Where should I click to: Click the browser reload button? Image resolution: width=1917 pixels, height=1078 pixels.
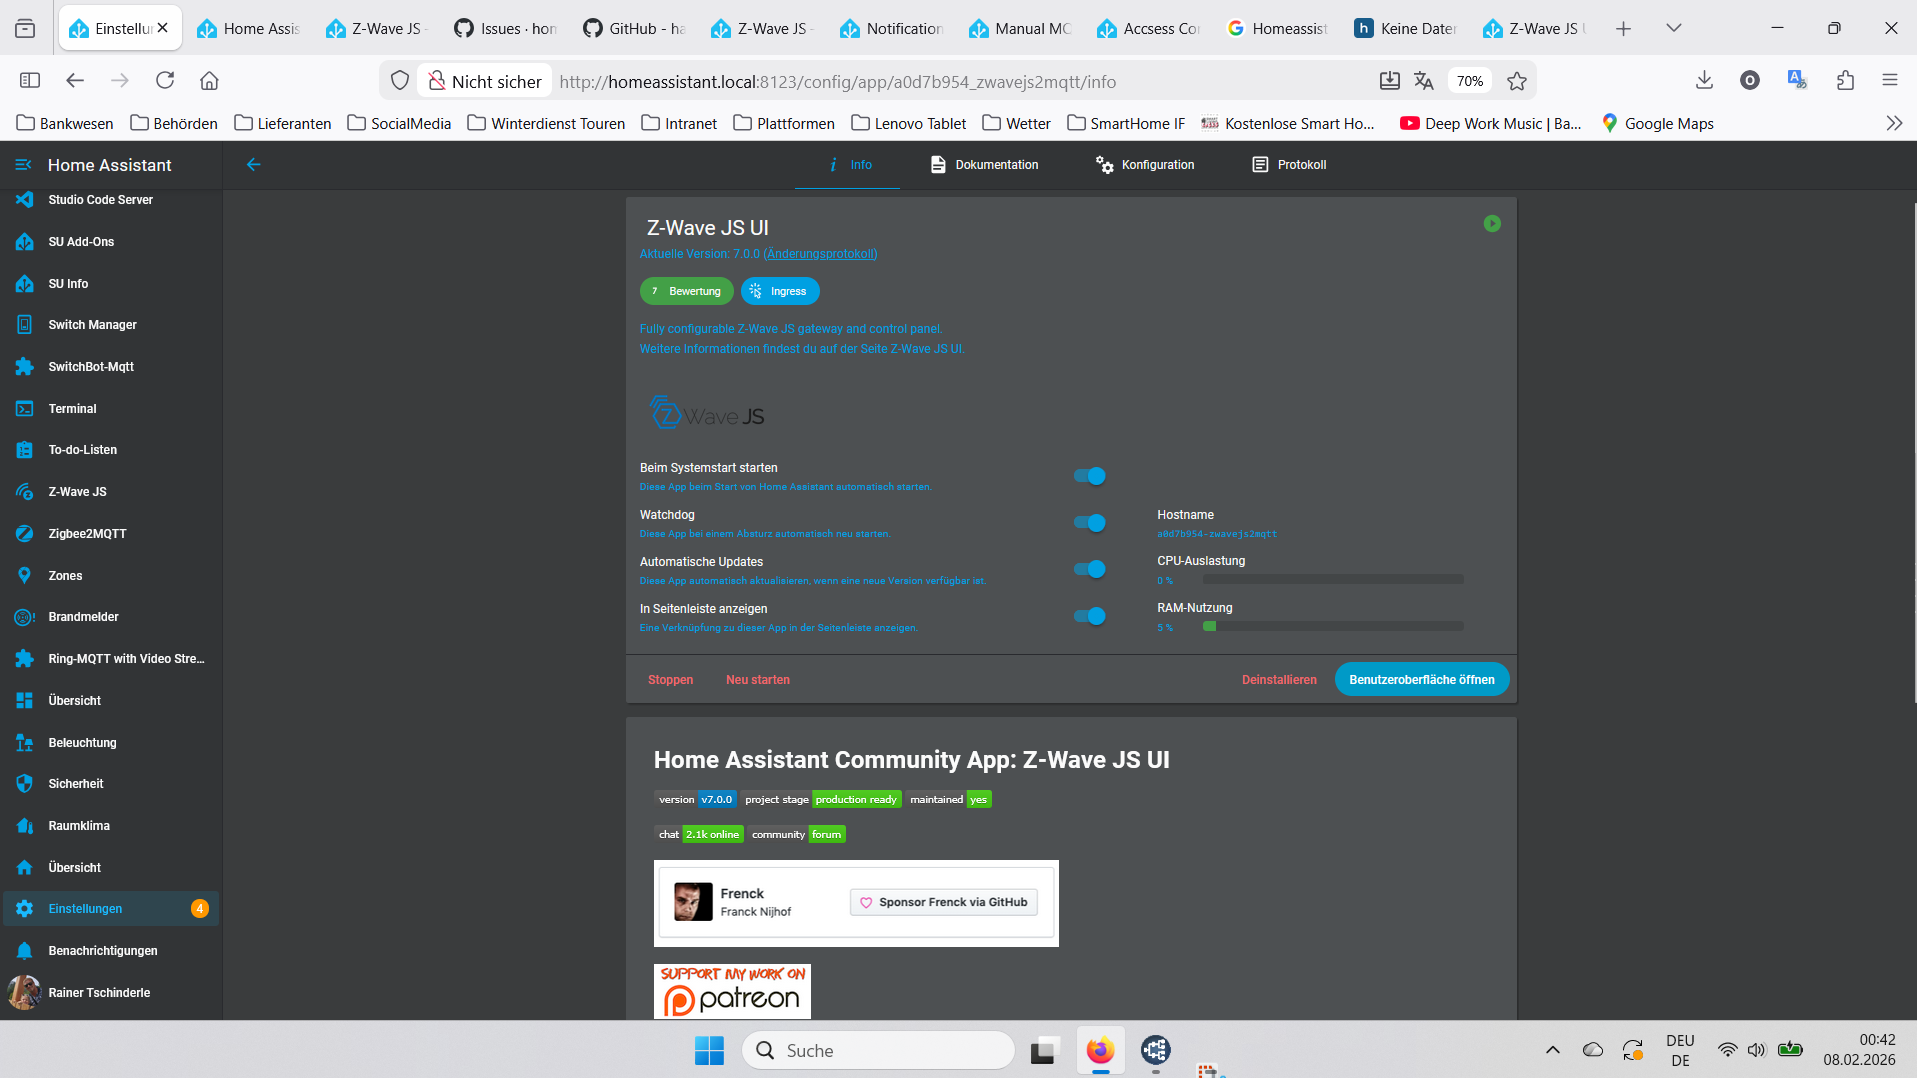point(165,81)
